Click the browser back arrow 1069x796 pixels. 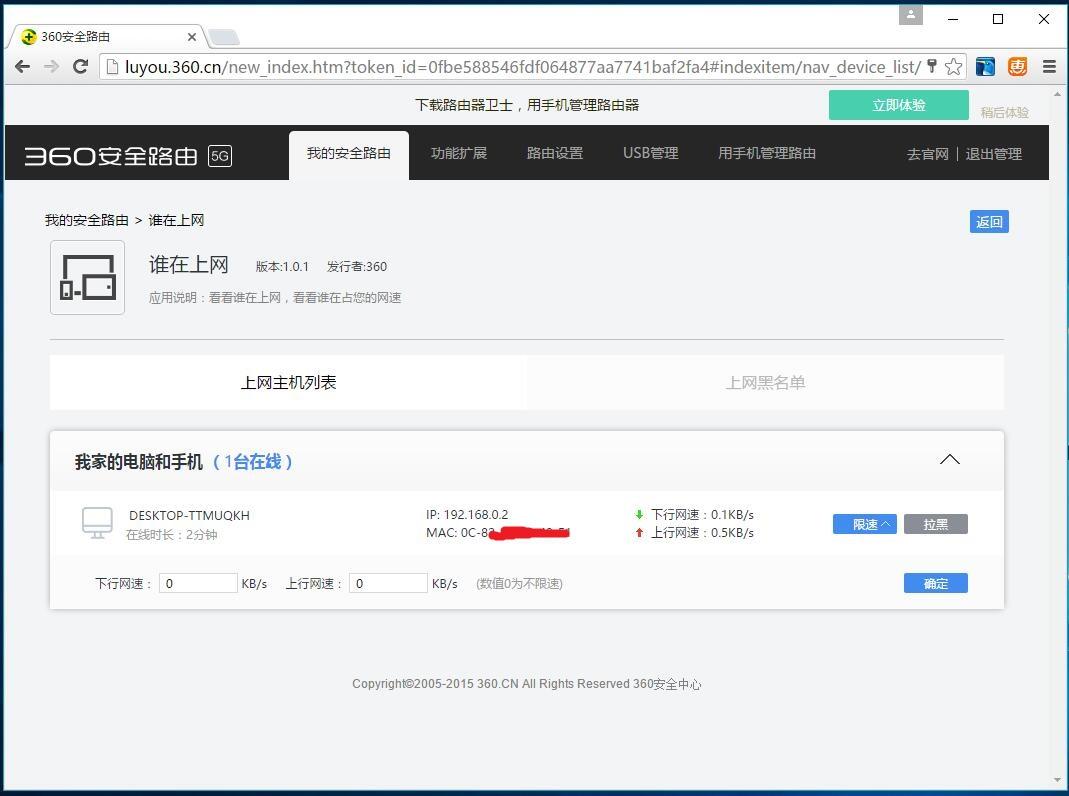coord(22,67)
